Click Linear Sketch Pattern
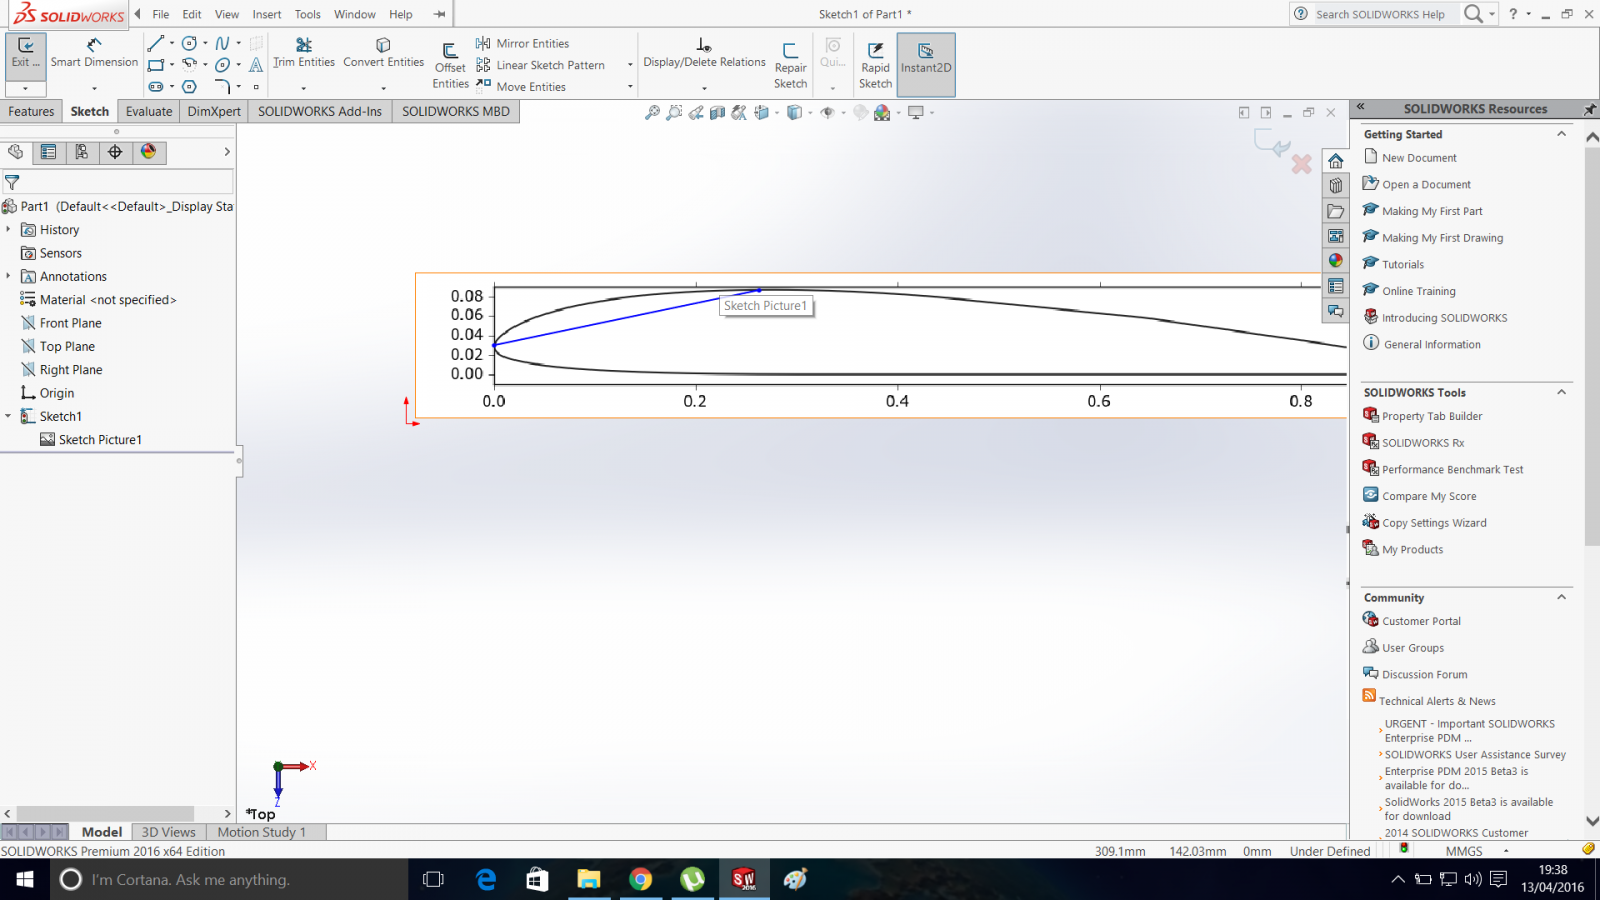1600x900 pixels. [540, 65]
